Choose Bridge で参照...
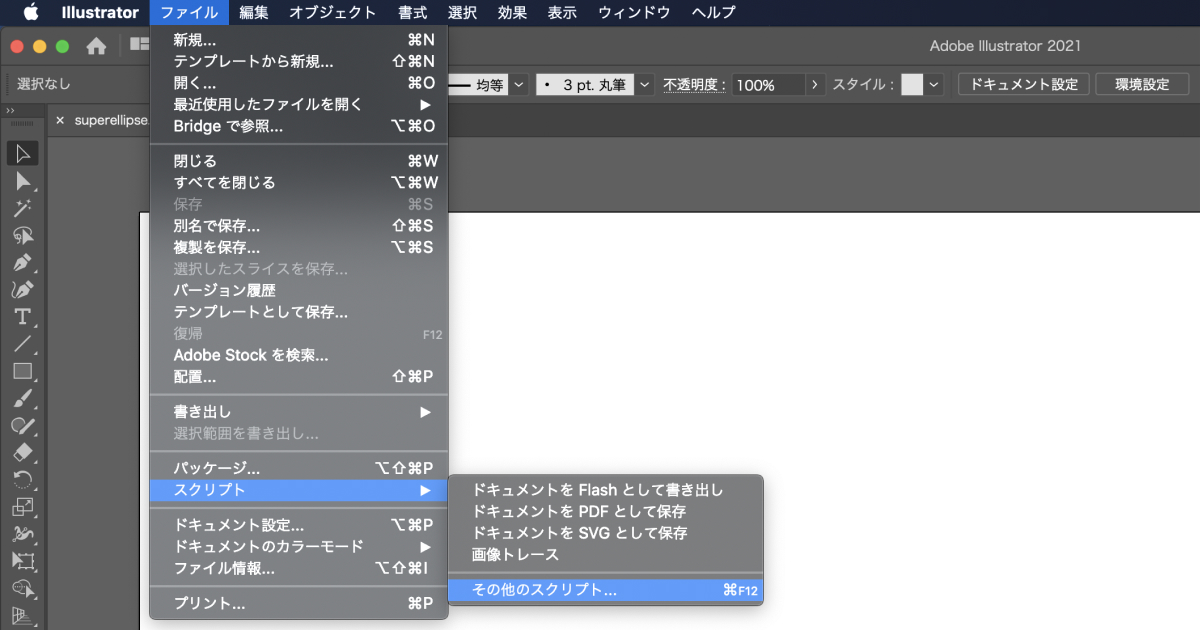The height and width of the screenshot is (630, 1200). 299,126
